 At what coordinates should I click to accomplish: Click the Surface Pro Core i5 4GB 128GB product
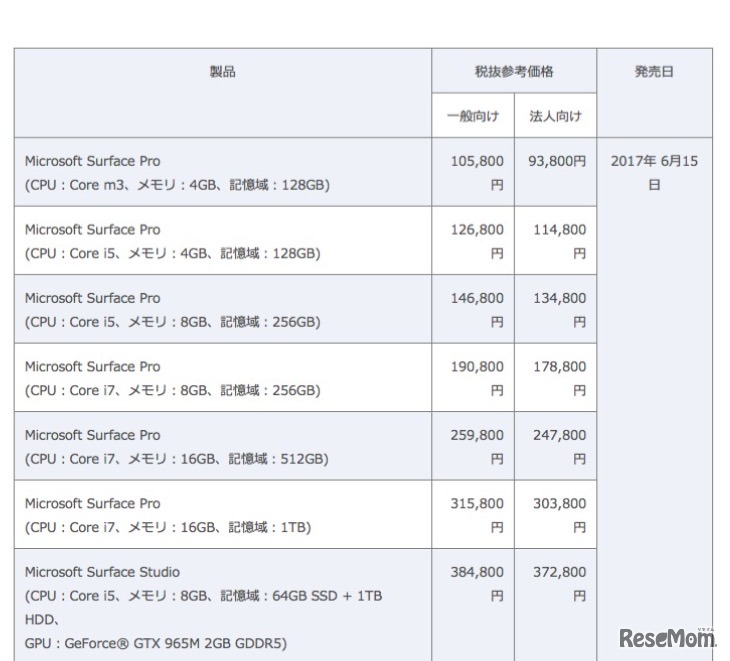(172, 241)
